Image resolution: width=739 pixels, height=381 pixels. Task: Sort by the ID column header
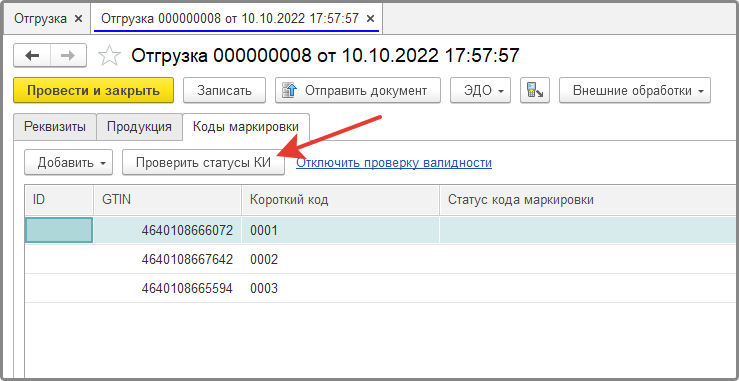[x=59, y=200]
